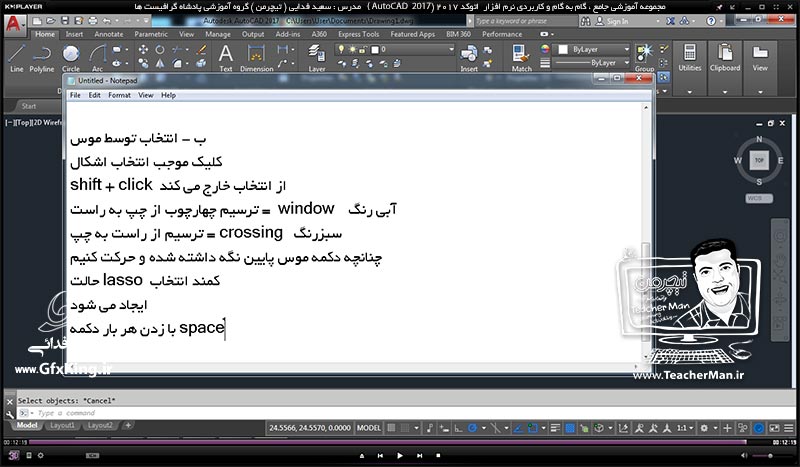Select the Line tool
The image size is (800, 467).
[x=16, y=58]
